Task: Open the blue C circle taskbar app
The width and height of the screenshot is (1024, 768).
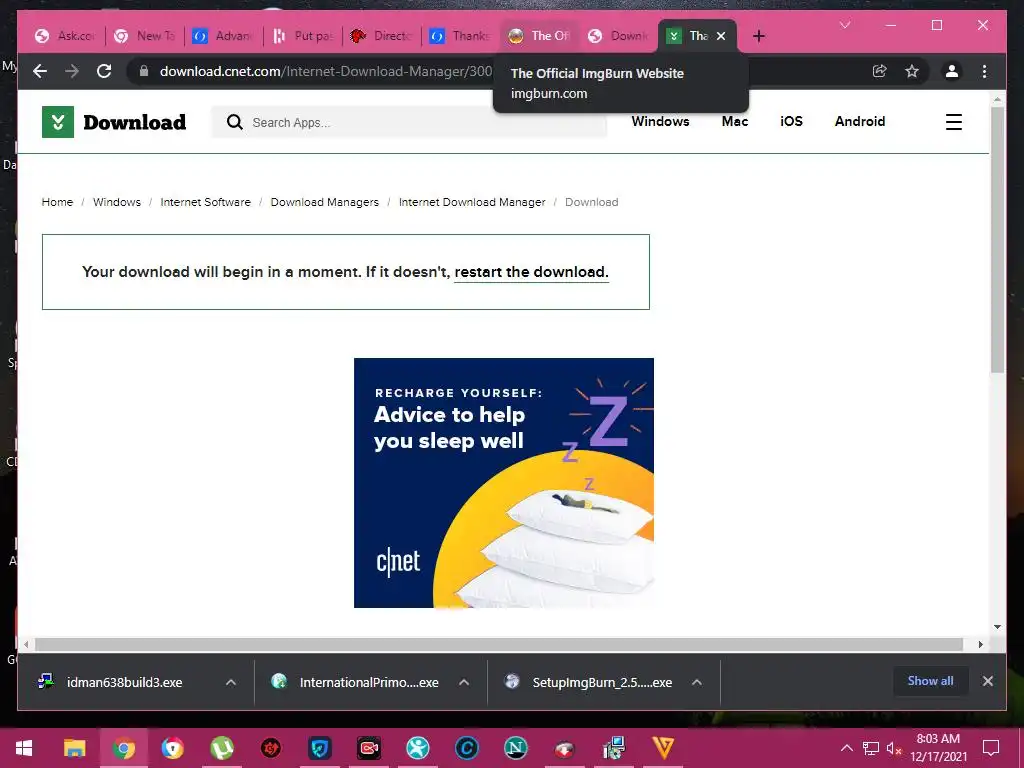Action: (x=467, y=748)
